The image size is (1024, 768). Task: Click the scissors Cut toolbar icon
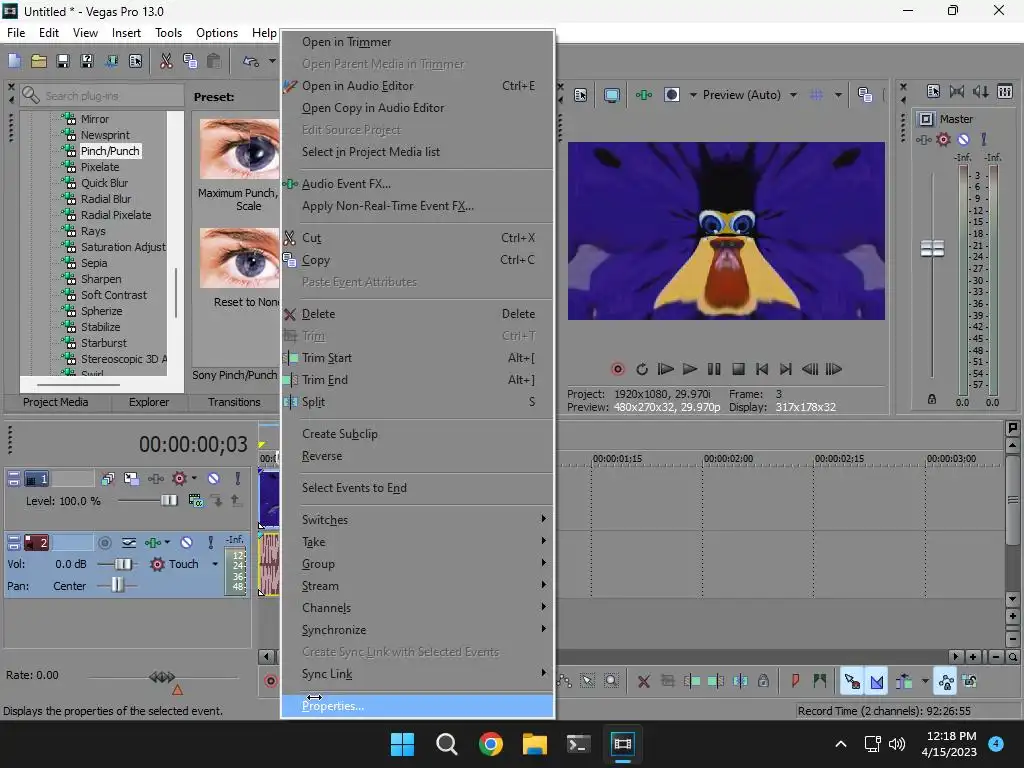(166, 61)
